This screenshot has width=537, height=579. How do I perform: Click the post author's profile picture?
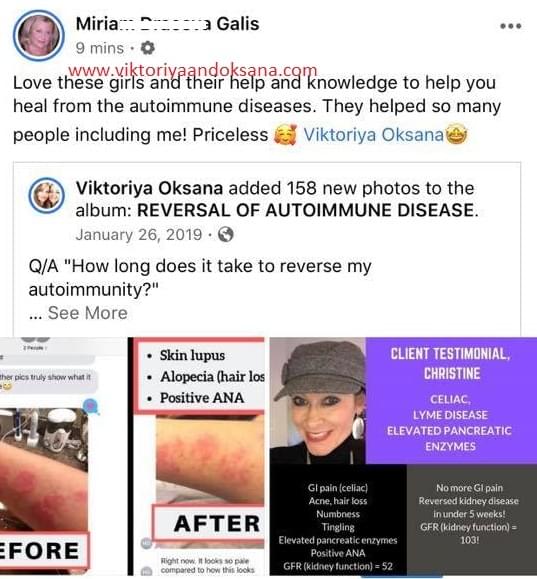[x=39, y=35]
